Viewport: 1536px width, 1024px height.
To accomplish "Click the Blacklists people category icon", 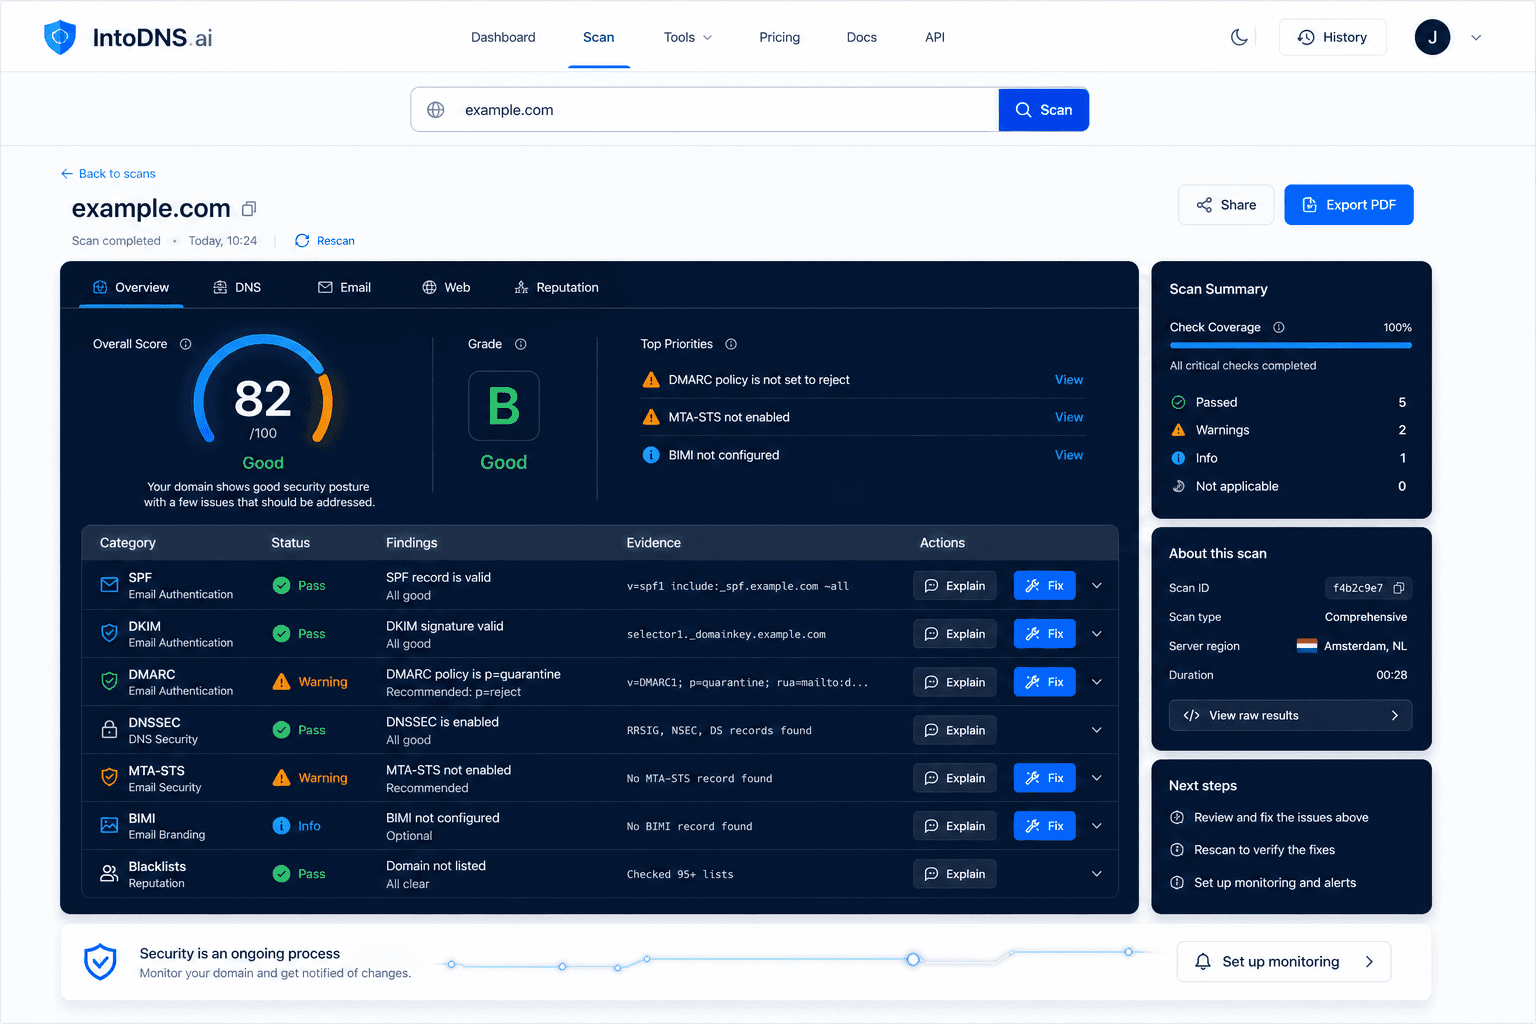I will pyautogui.click(x=109, y=873).
